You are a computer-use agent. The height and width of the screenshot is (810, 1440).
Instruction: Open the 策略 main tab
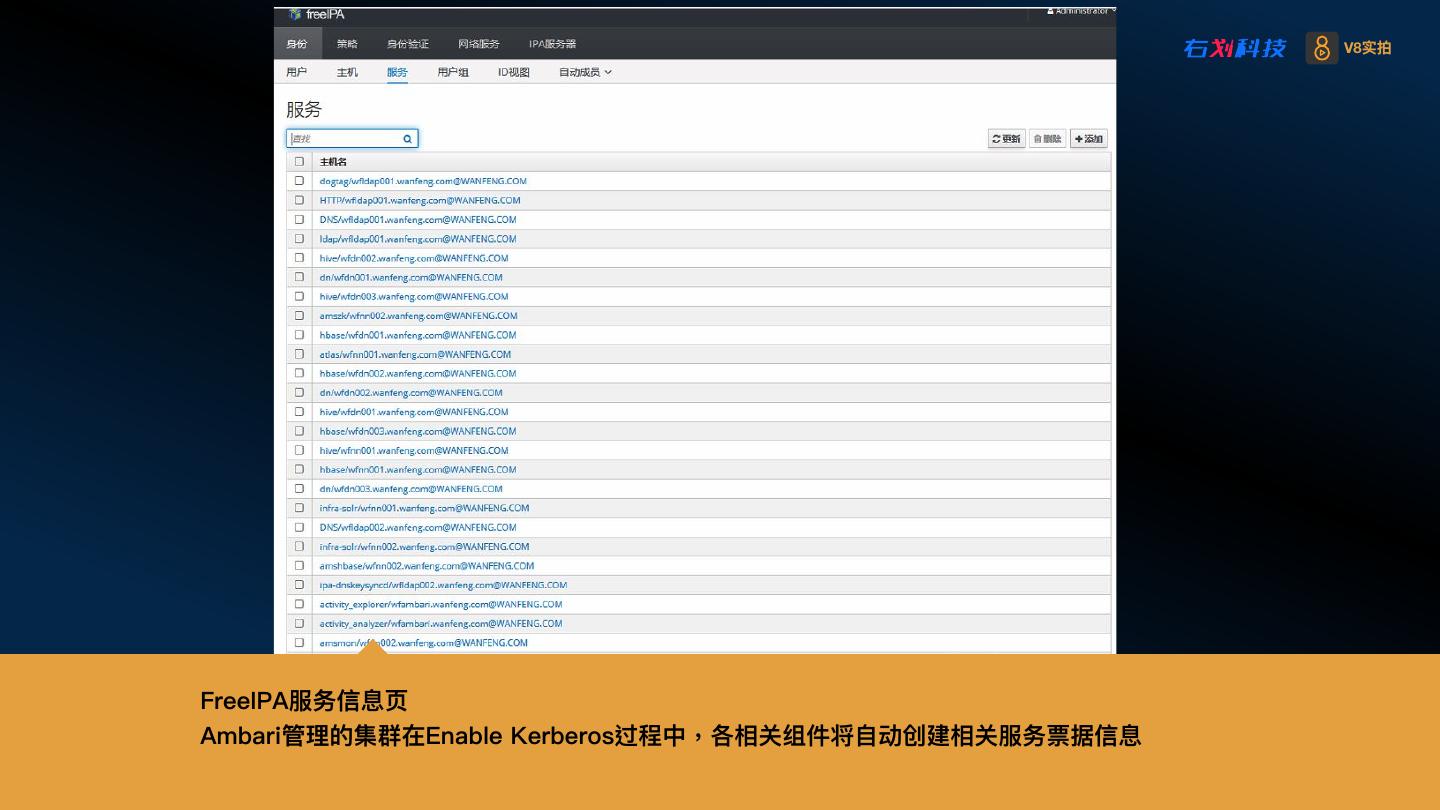pyautogui.click(x=347, y=44)
